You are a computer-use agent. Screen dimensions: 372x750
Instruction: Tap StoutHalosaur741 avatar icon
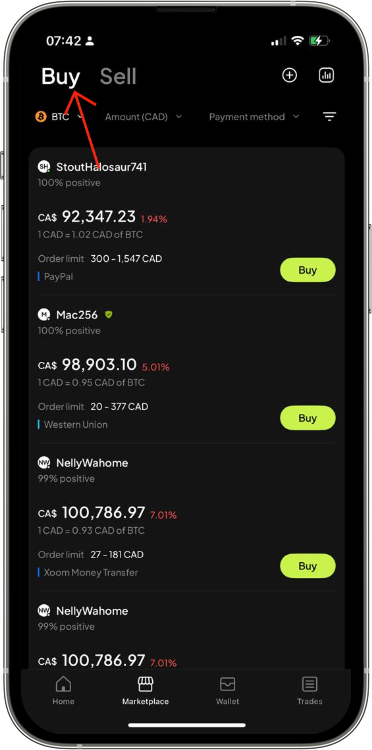click(44, 166)
